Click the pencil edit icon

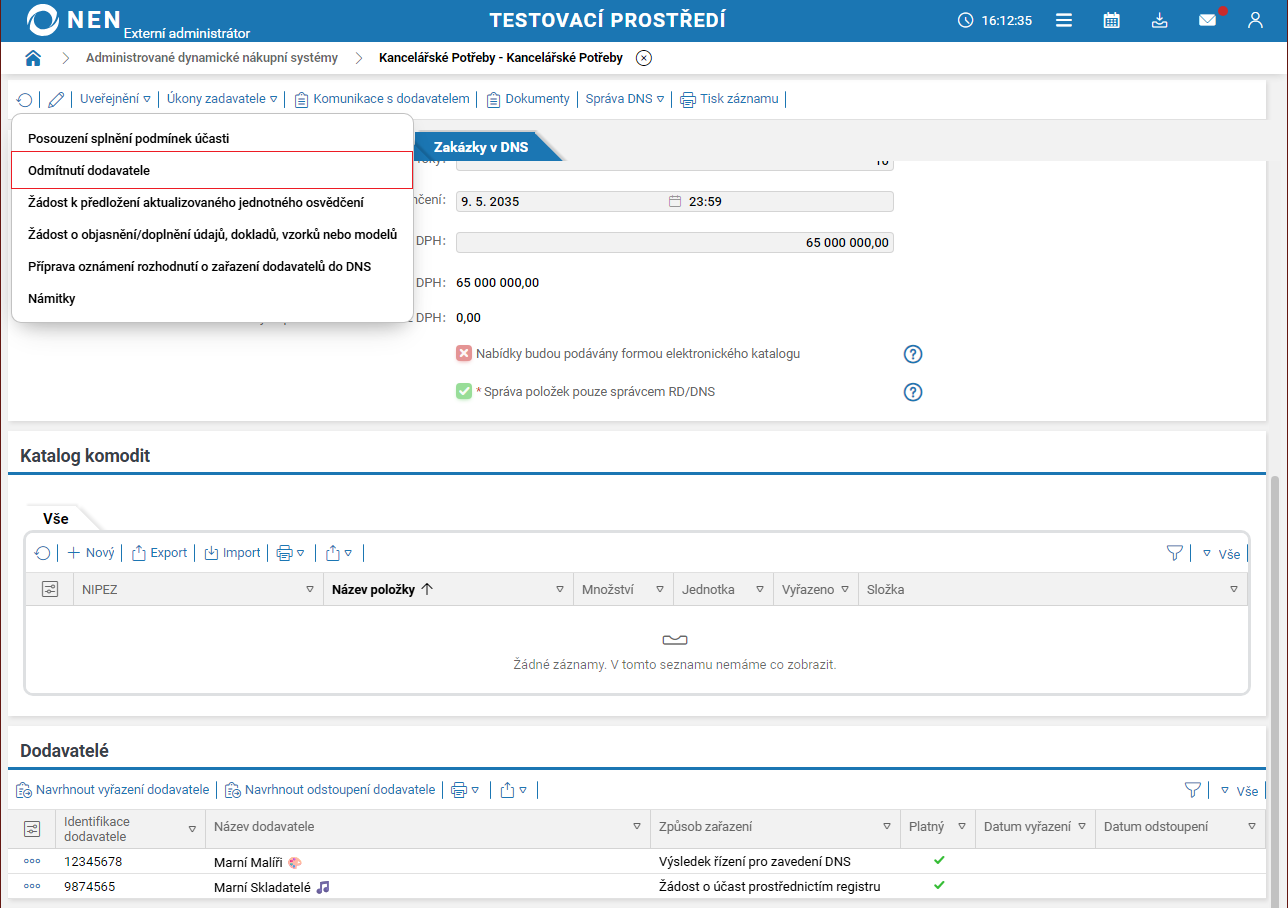tap(56, 99)
